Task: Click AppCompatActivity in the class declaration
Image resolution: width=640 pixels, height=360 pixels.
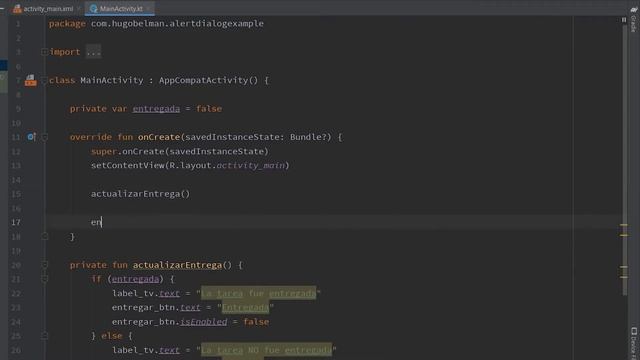Action: [203, 80]
